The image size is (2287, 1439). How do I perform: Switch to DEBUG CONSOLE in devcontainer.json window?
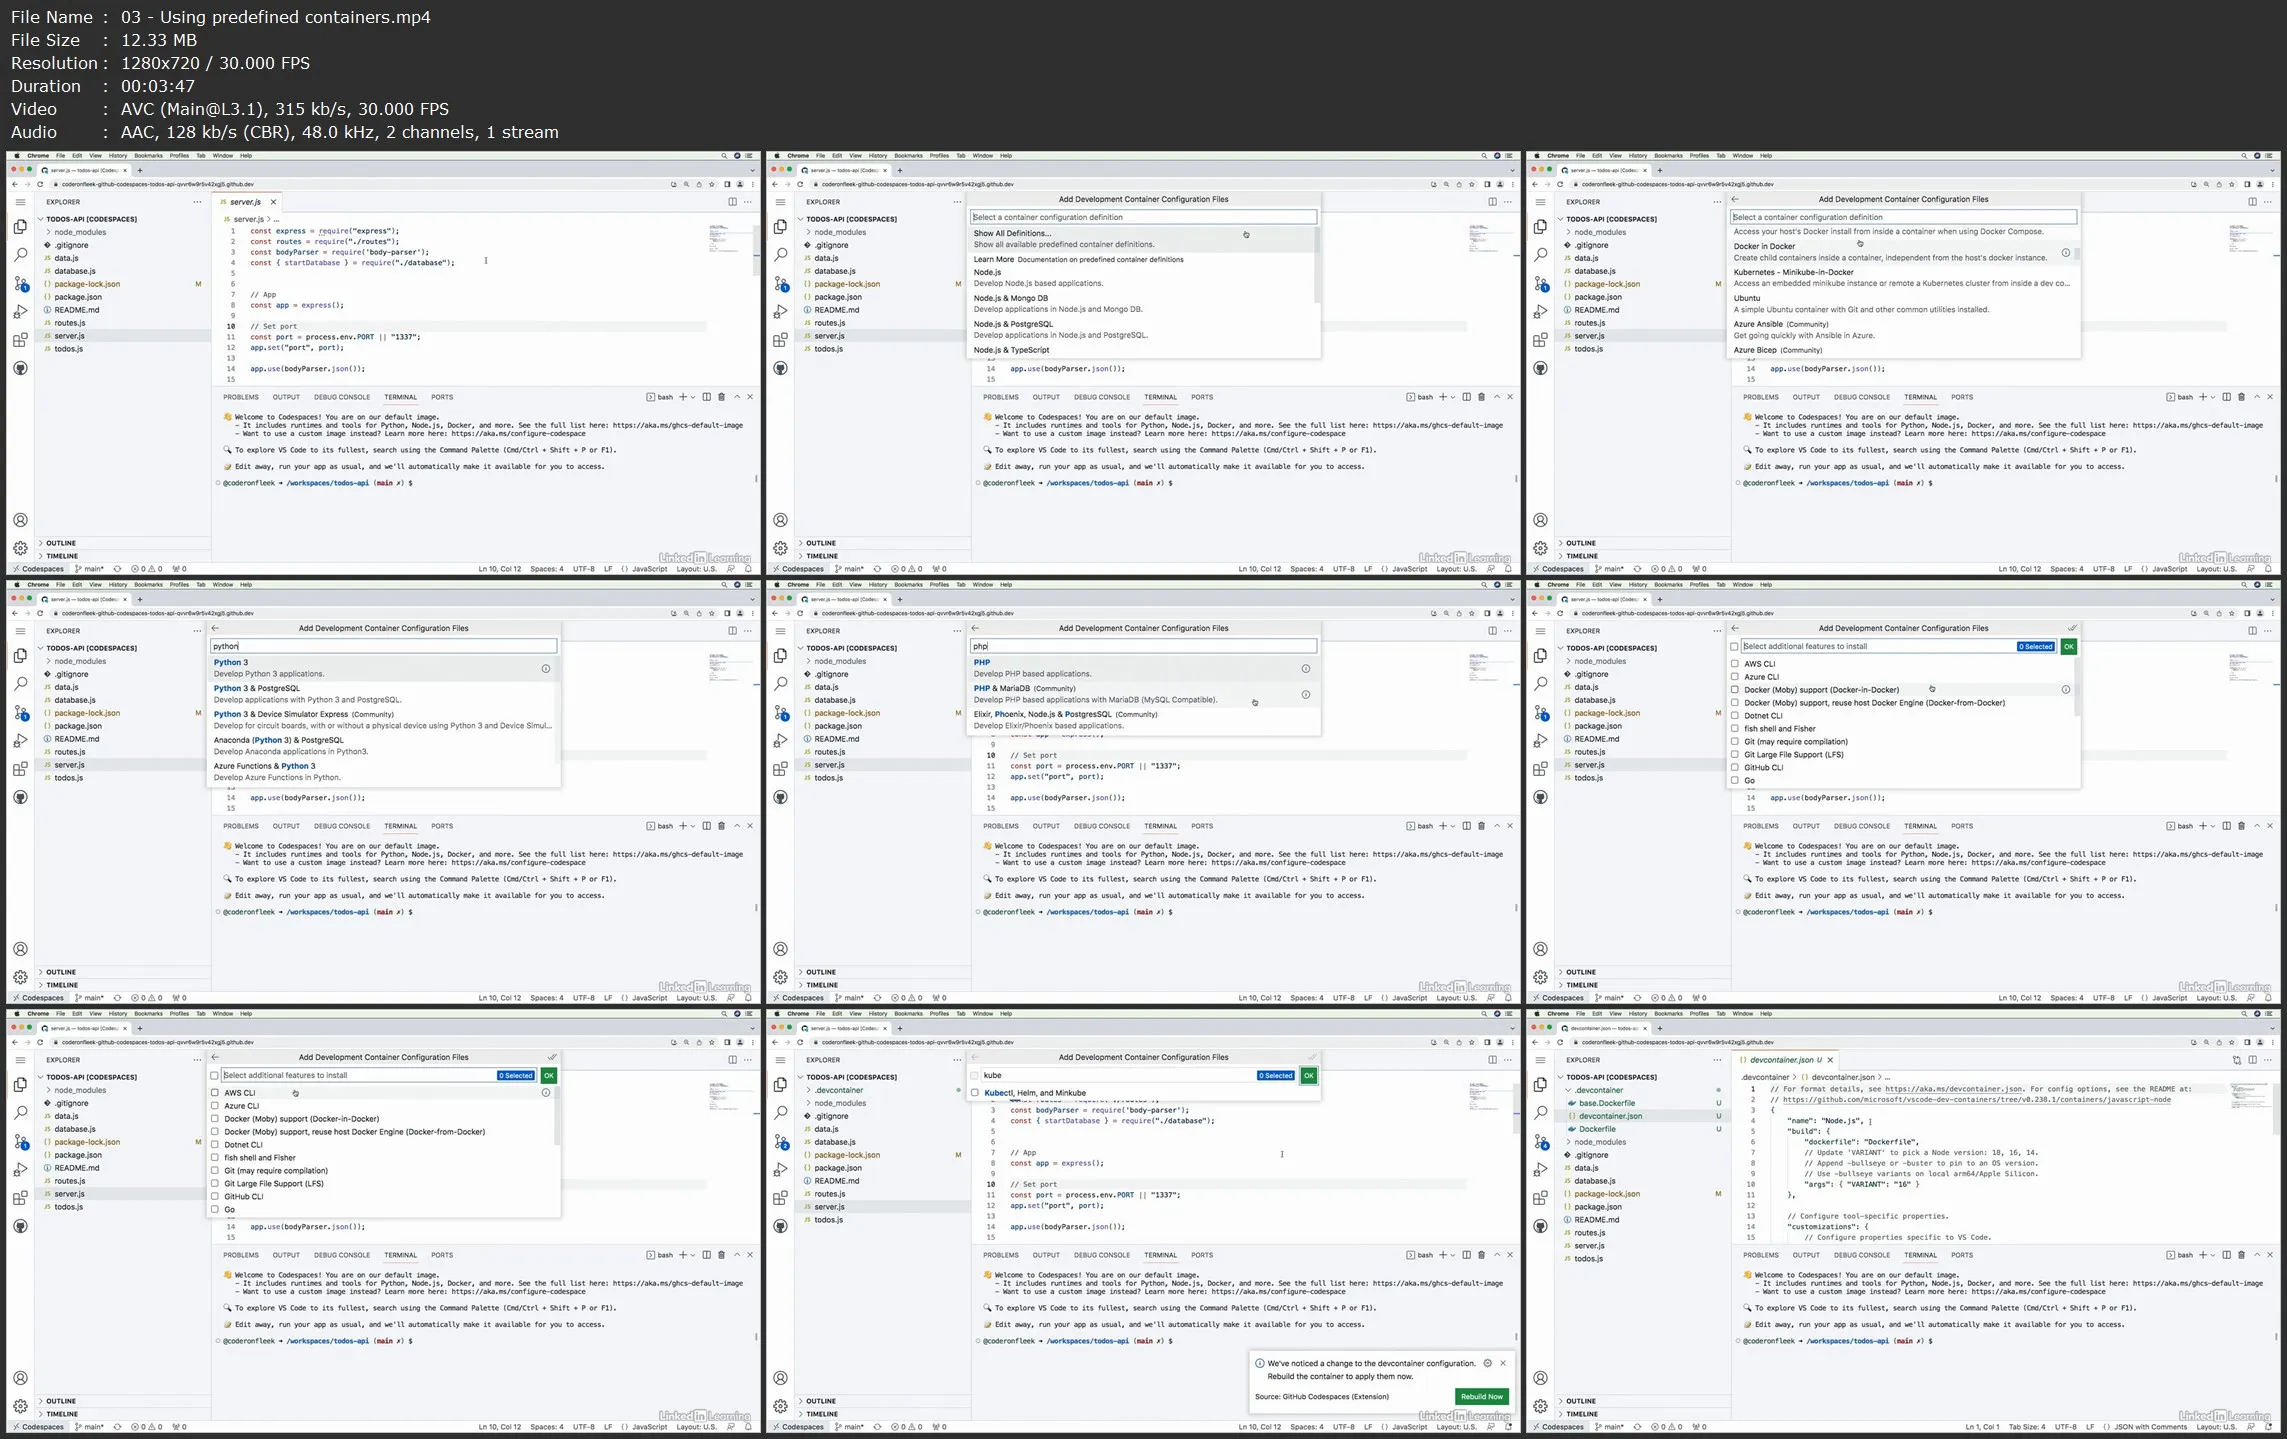click(1862, 1255)
